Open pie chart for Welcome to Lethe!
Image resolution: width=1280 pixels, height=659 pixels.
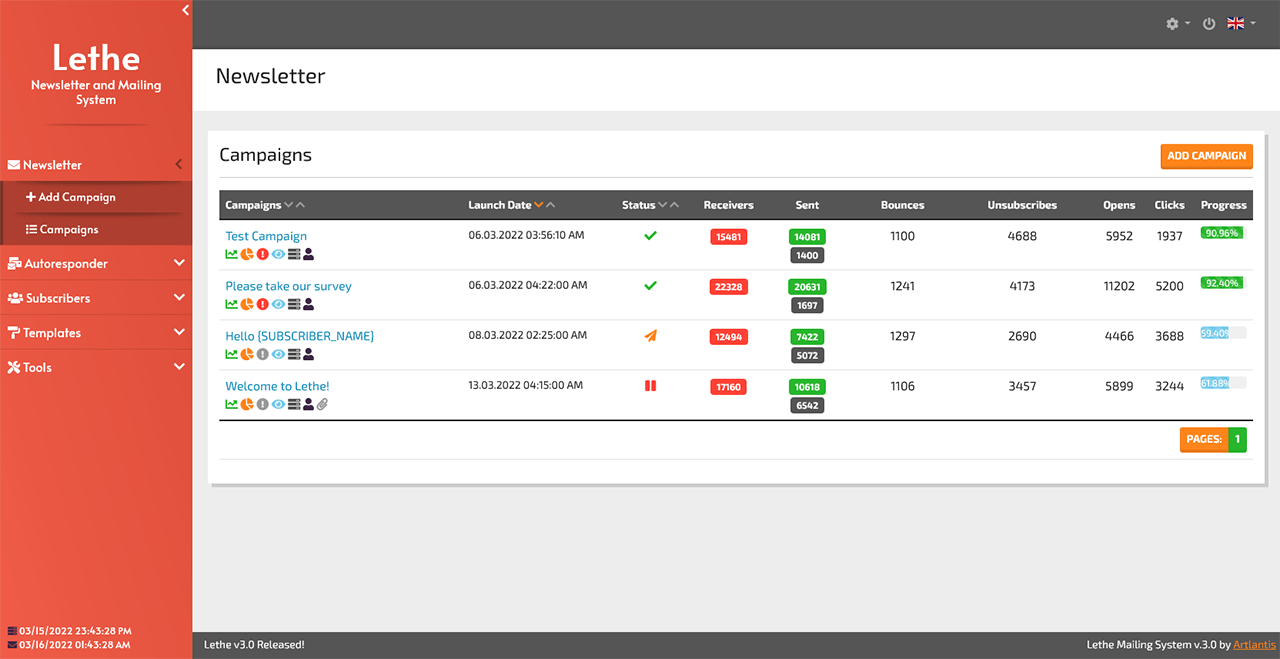click(247, 404)
